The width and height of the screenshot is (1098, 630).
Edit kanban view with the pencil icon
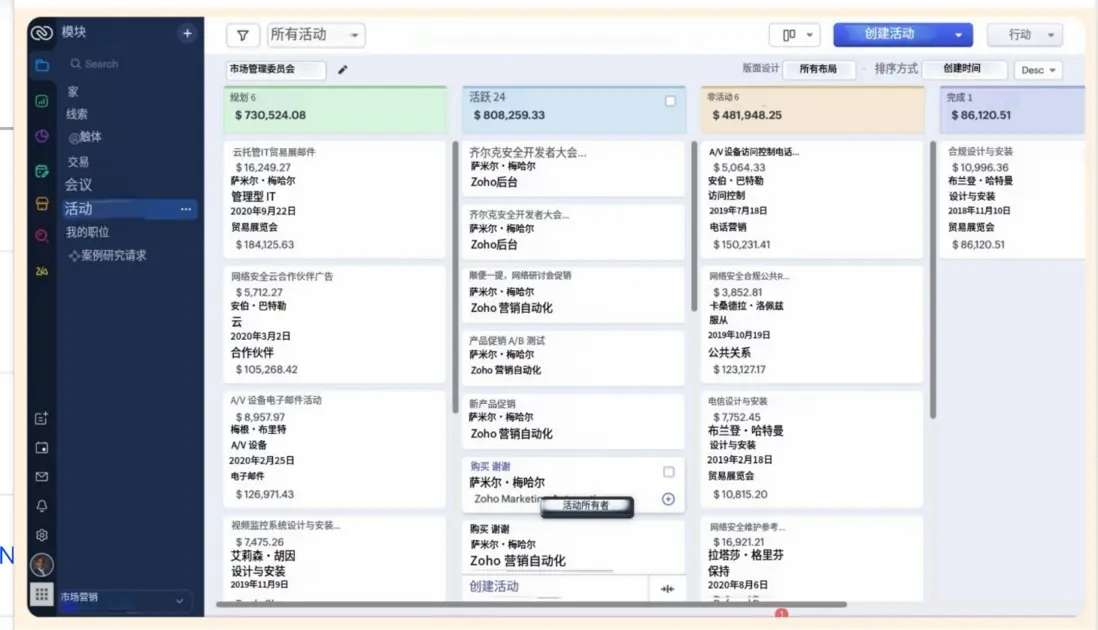(342, 69)
